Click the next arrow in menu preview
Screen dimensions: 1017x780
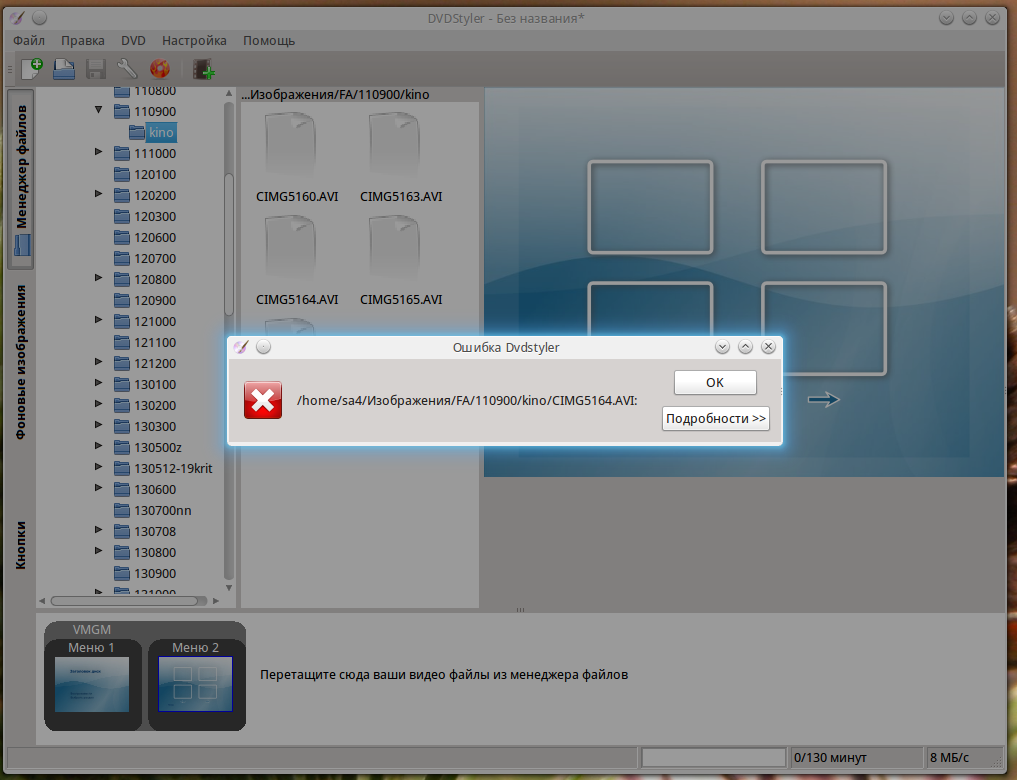point(824,400)
